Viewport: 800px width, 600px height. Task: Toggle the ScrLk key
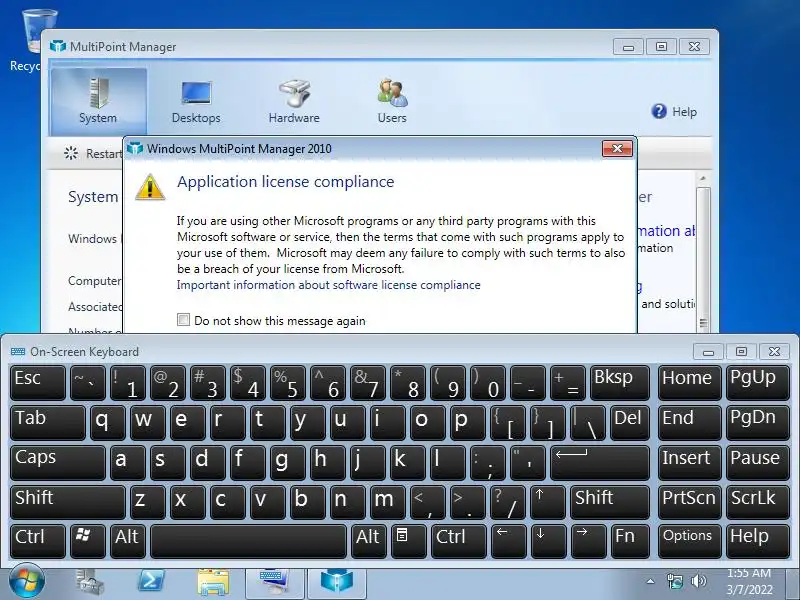(x=758, y=502)
